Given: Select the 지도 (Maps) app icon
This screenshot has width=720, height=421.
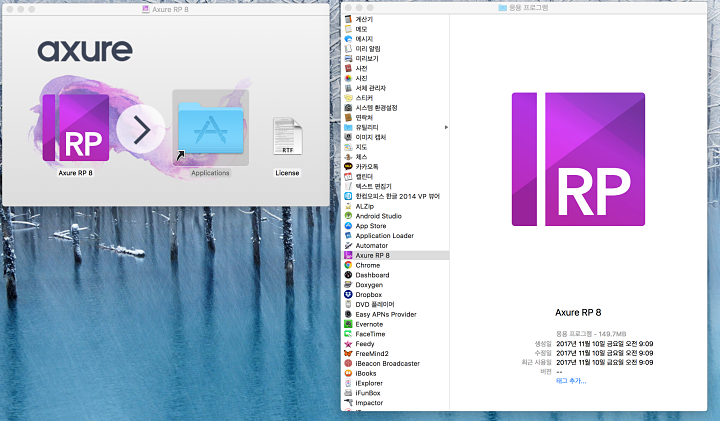Looking at the screenshot, I should 348,147.
